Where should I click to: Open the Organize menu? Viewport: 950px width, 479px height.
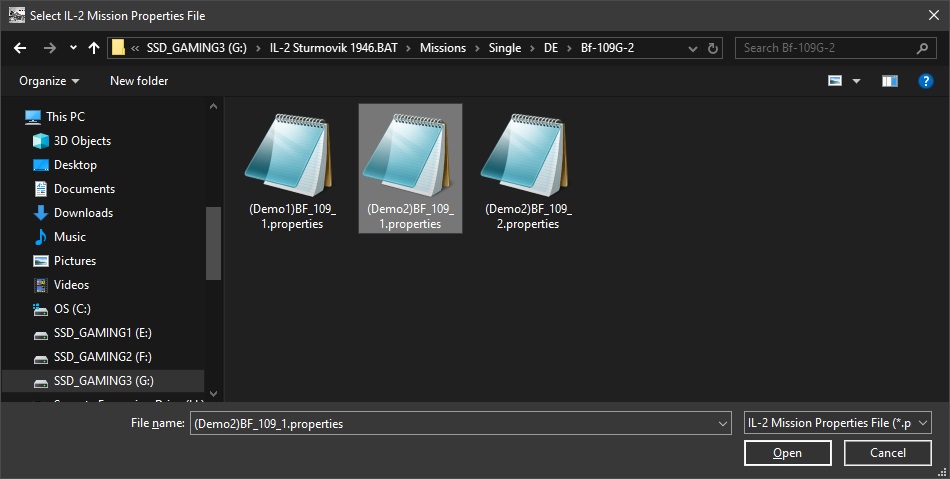[x=49, y=81]
